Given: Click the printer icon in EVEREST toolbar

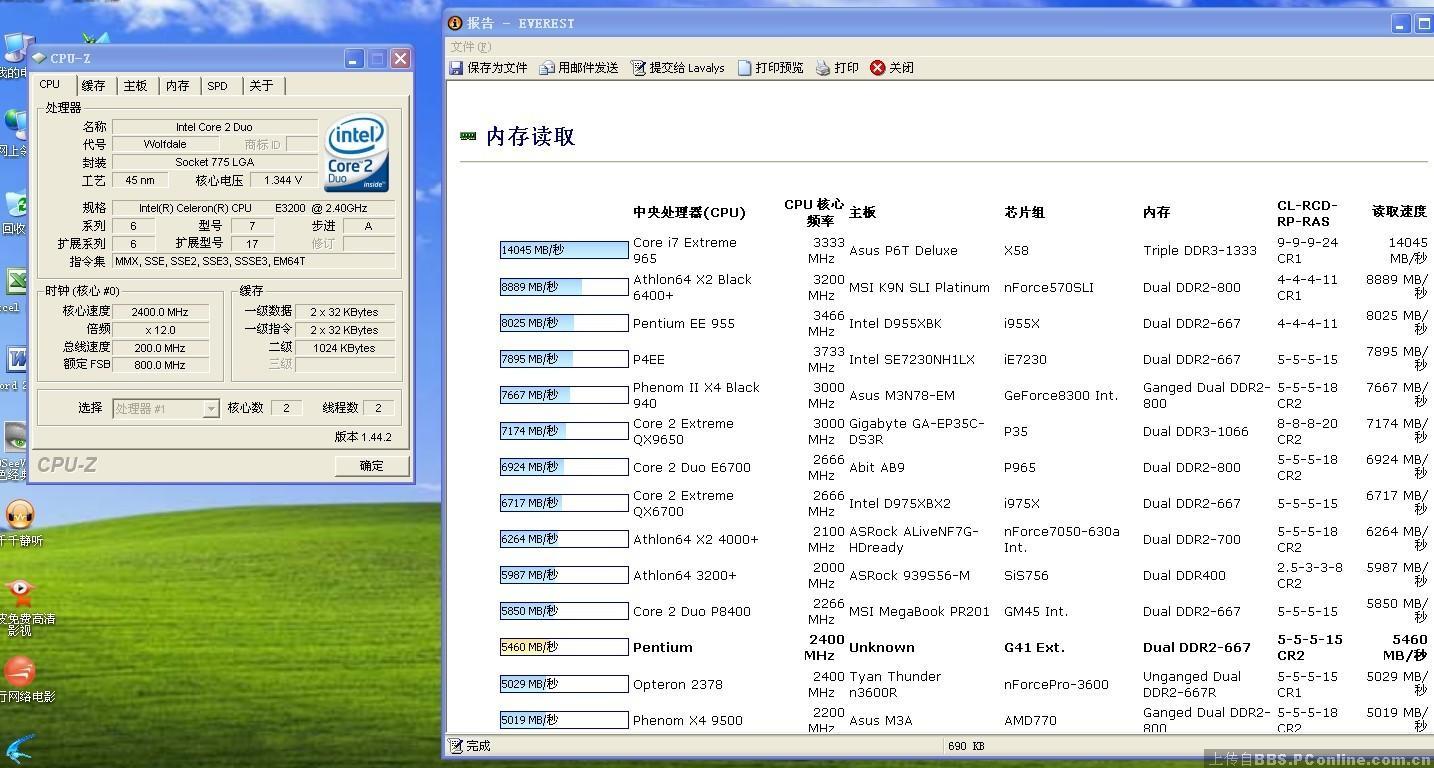Looking at the screenshot, I should [823, 68].
